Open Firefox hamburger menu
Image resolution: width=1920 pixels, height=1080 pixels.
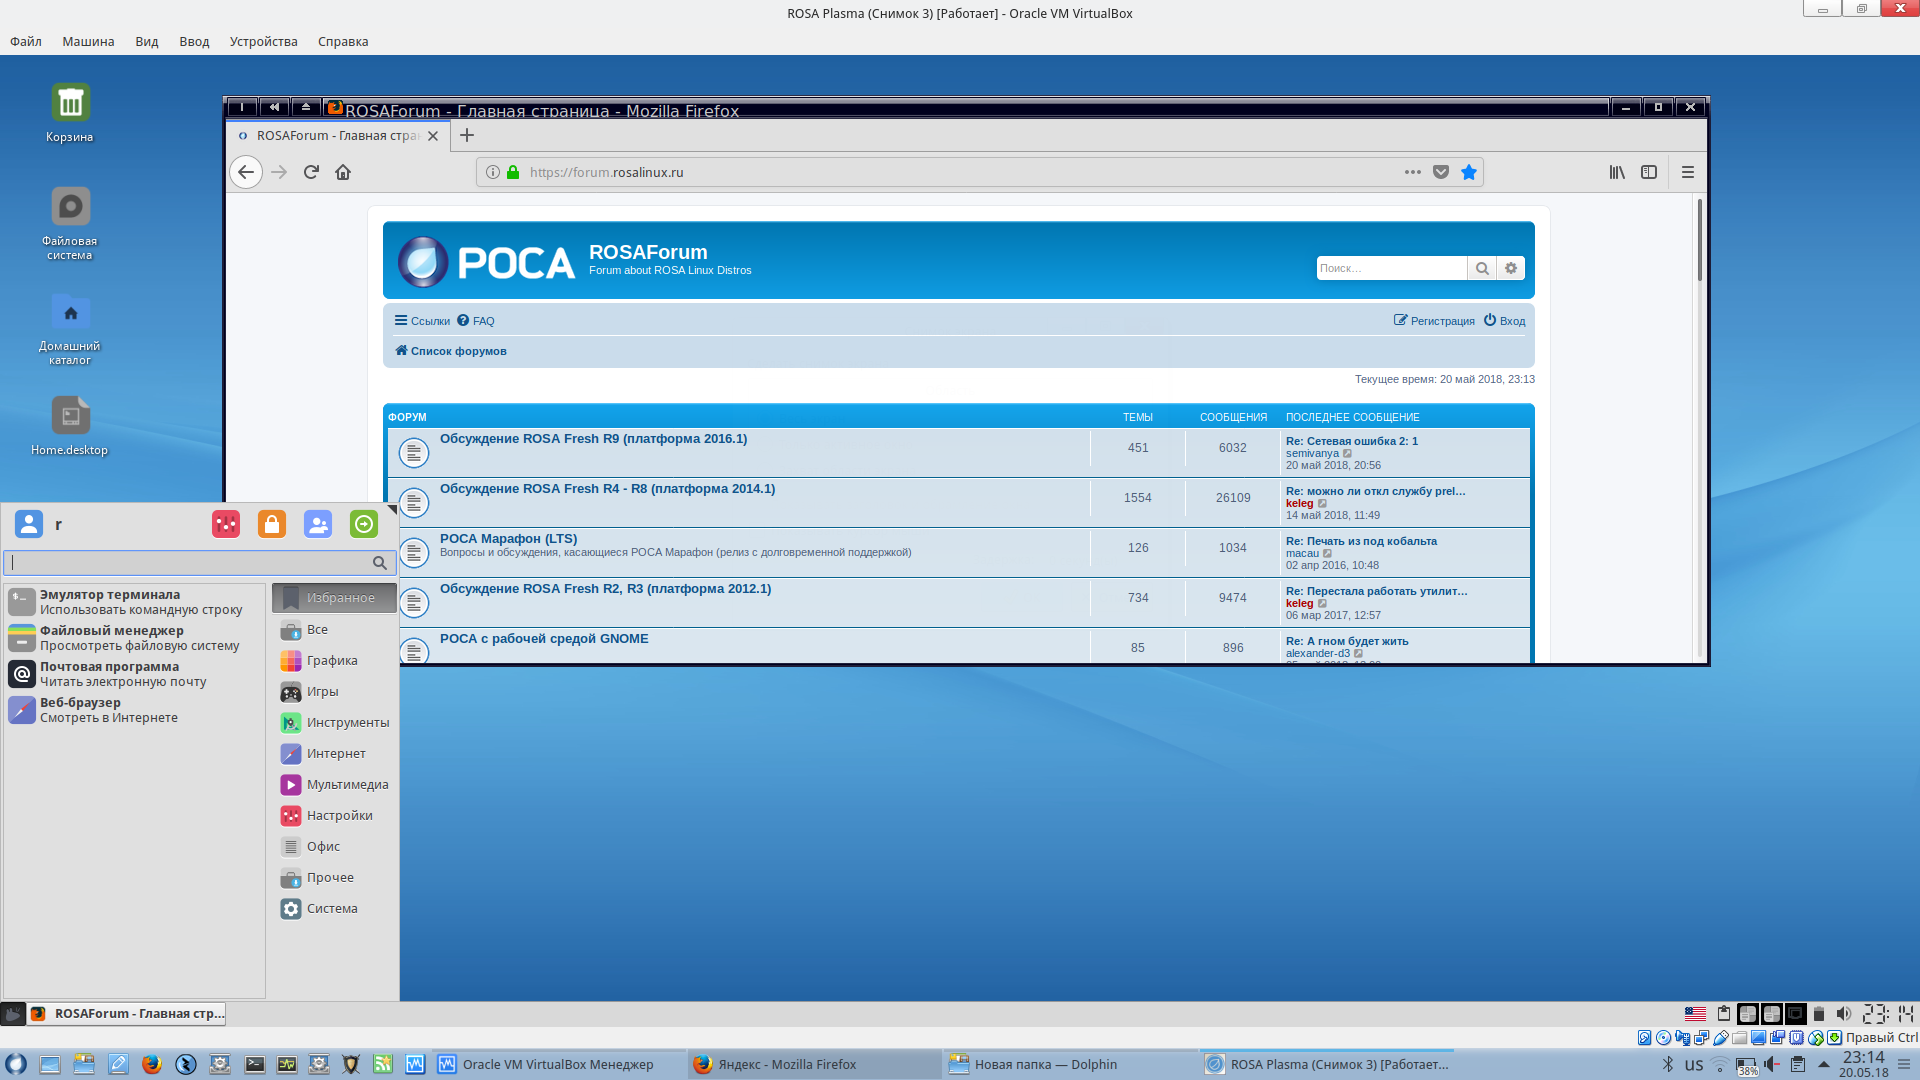pyautogui.click(x=1688, y=172)
